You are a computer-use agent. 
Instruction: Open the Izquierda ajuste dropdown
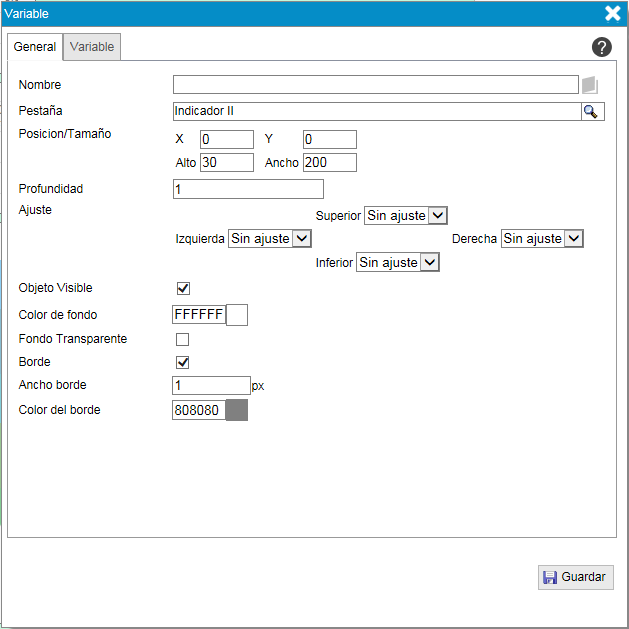click(x=270, y=239)
